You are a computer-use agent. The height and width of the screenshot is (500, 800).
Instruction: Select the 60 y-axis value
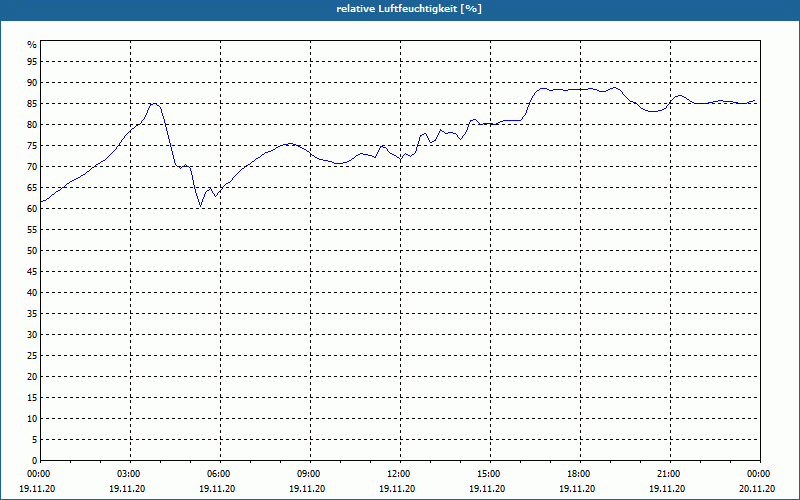pyautogui.click(x=32, y=209)
